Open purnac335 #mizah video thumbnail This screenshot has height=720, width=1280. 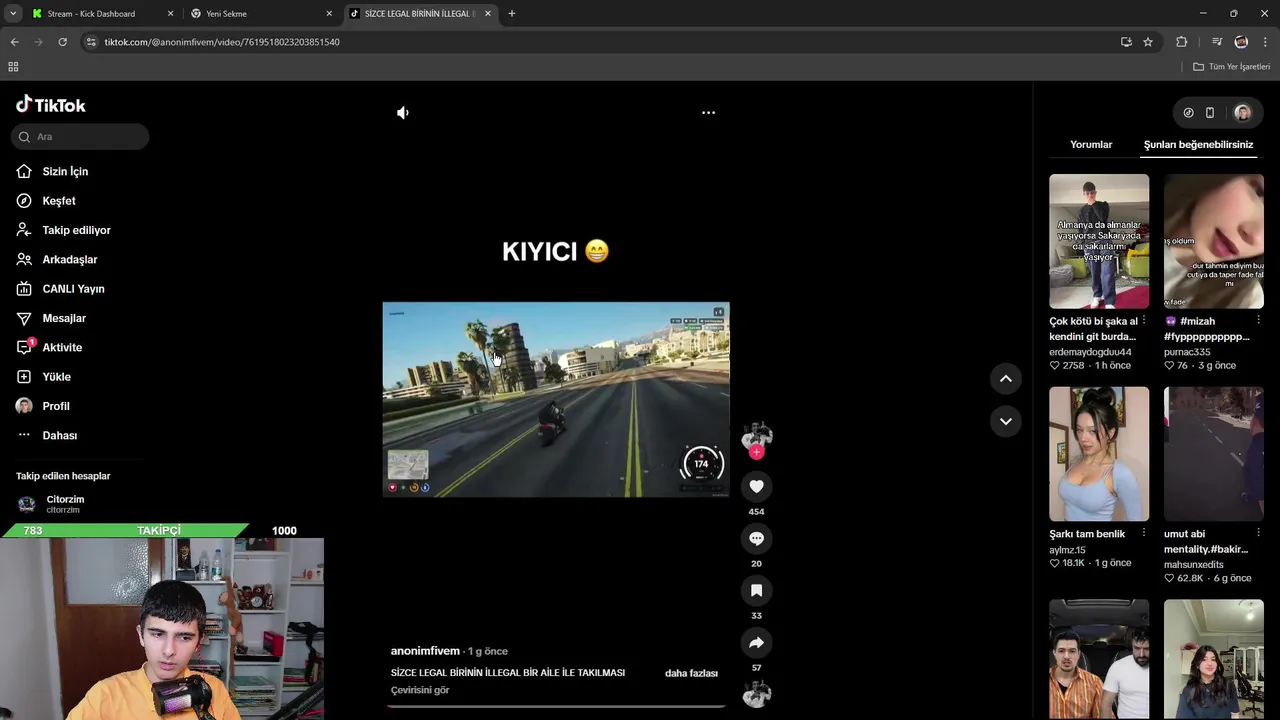1214,241
